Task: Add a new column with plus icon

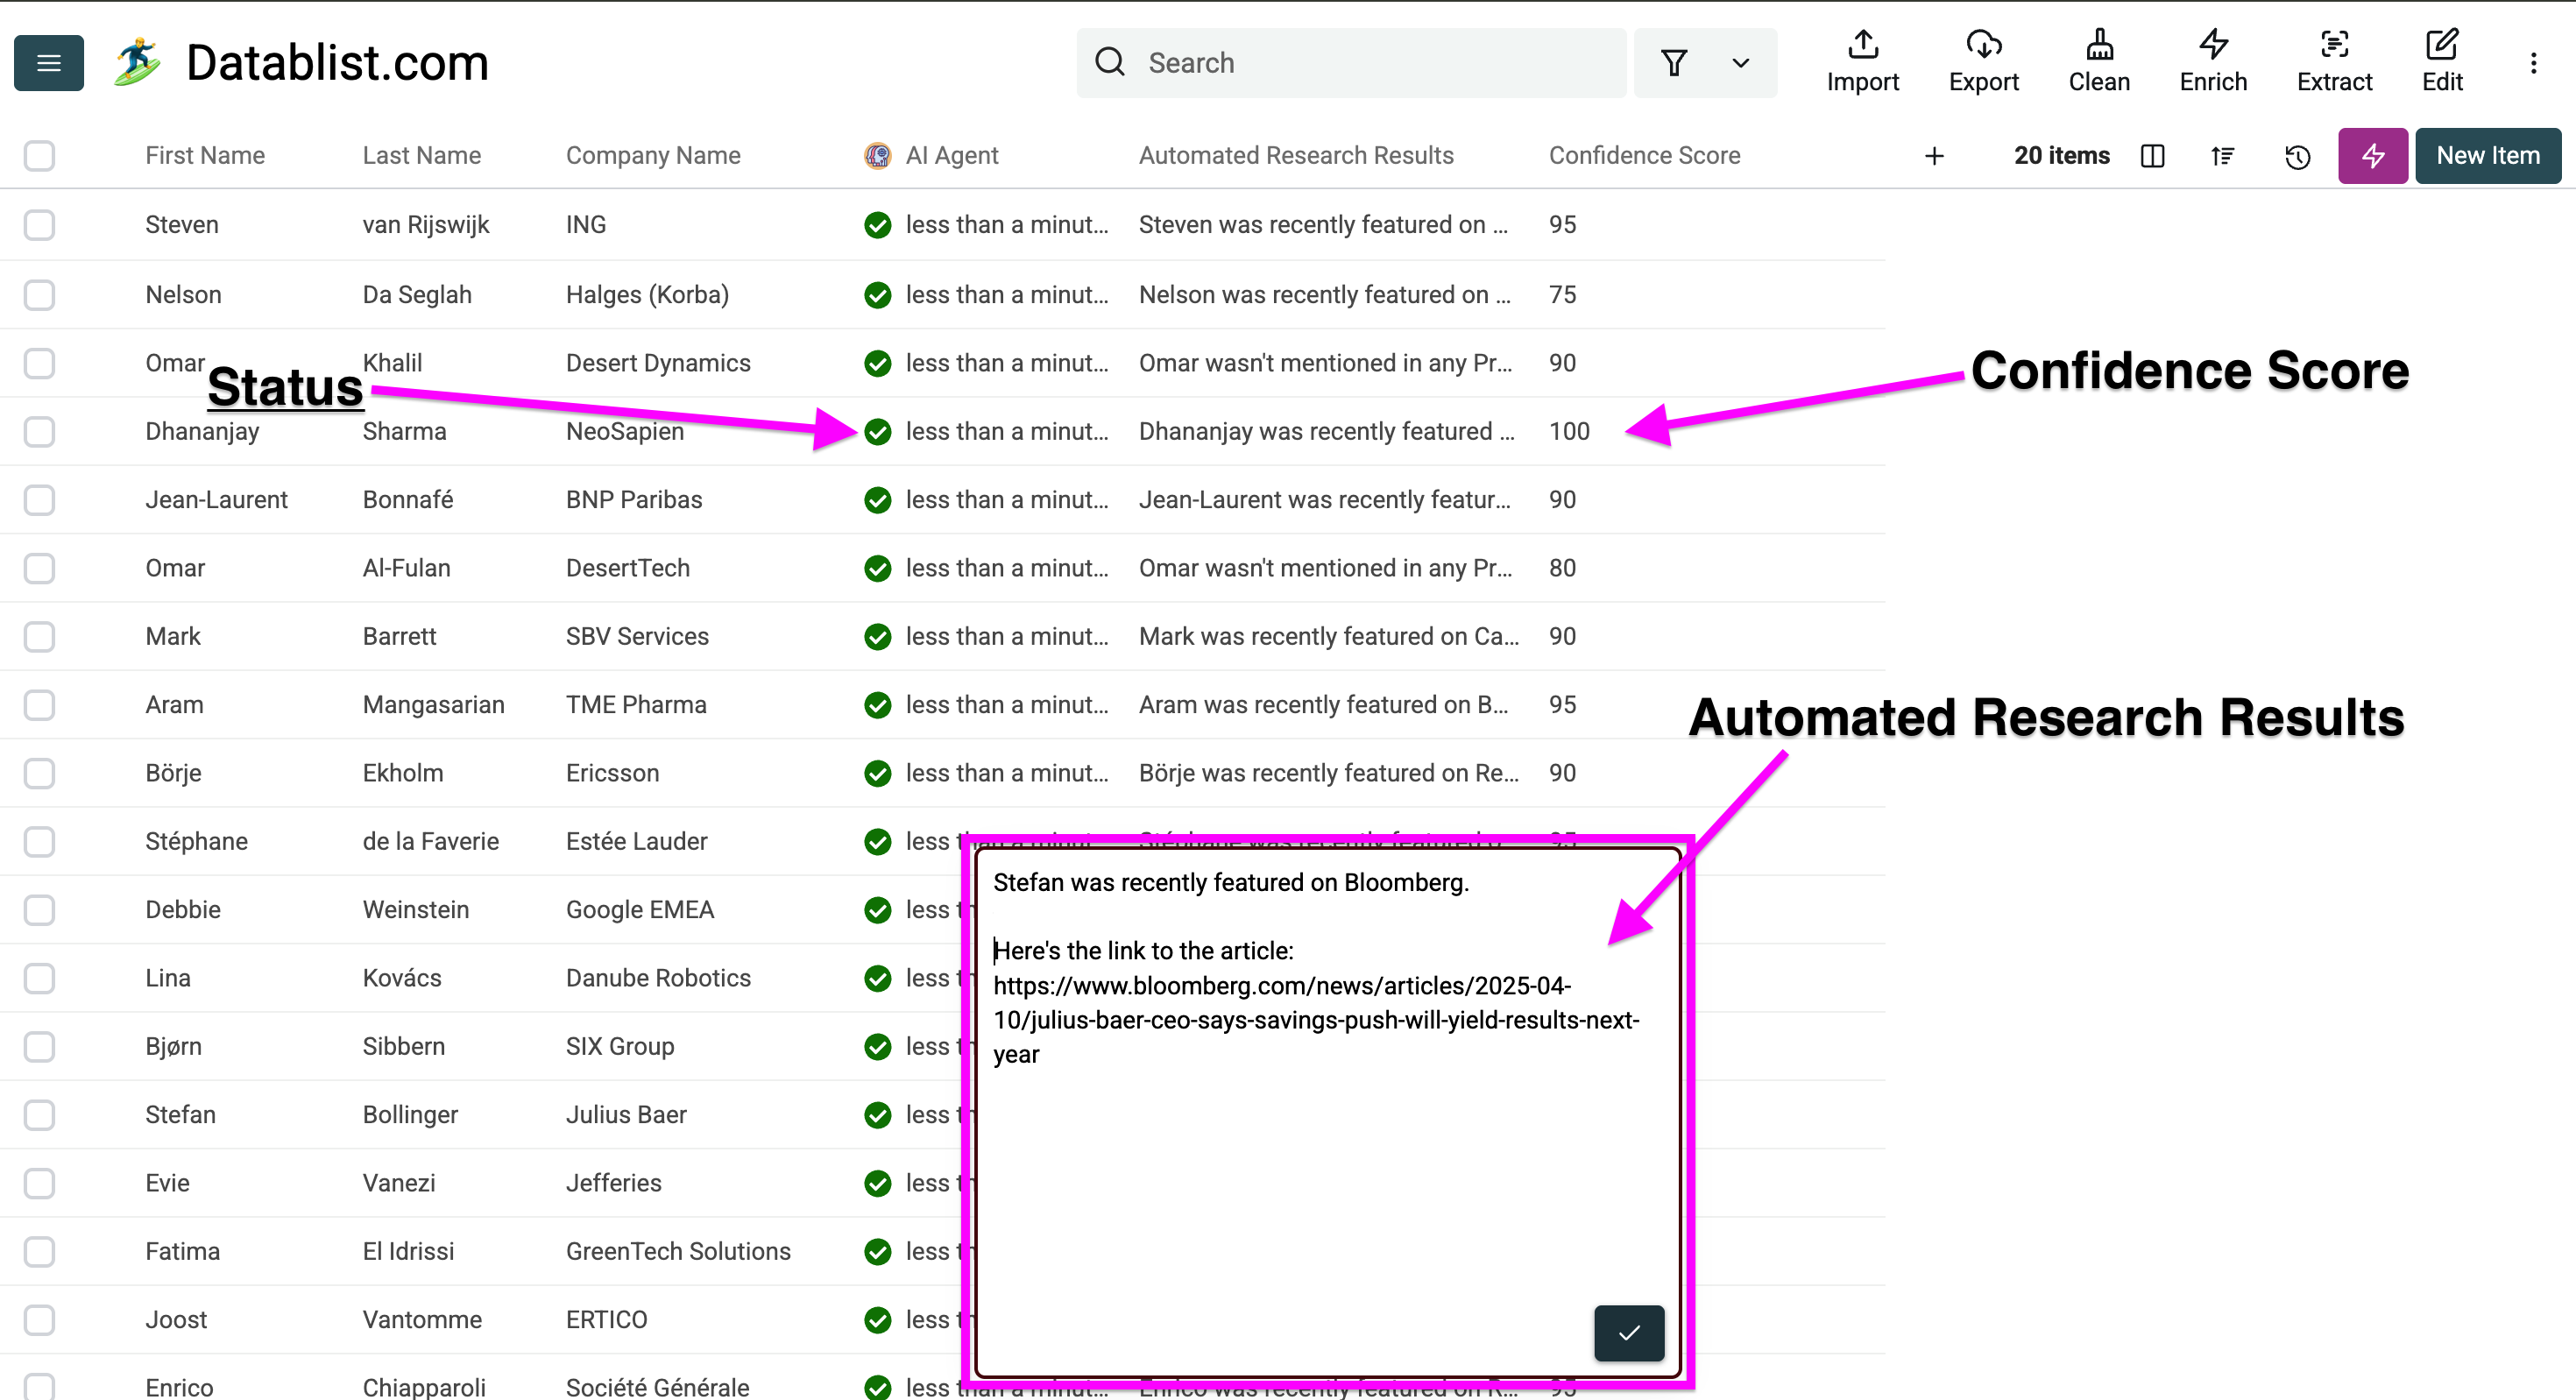Action: (1934, 156)
